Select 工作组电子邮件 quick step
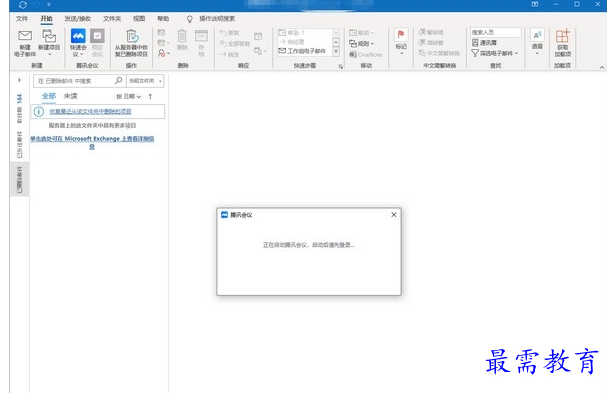The width and height of the screenshot is (607, 393). 302,51
